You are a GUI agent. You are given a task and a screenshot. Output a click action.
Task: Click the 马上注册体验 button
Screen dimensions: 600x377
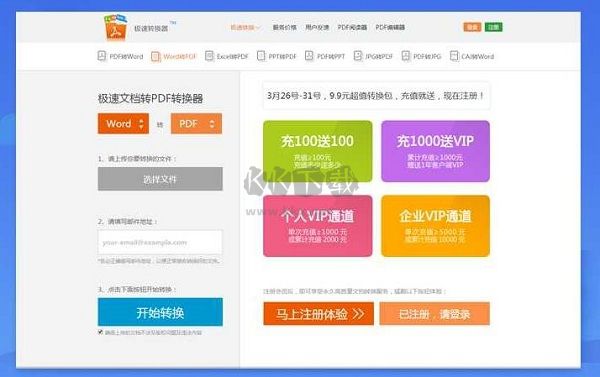pyautogui.click(x=318, y=314)
